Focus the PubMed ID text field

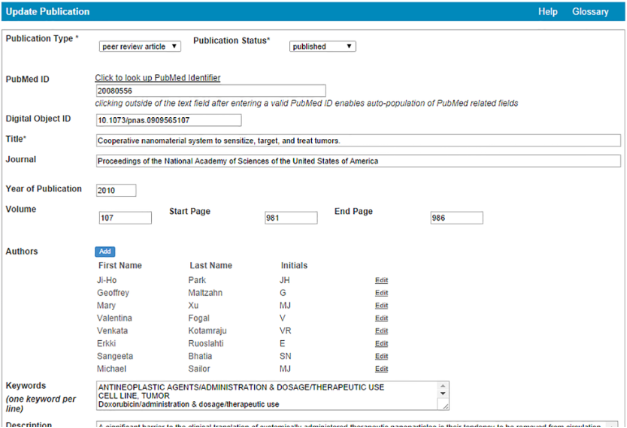coord(210,90)
